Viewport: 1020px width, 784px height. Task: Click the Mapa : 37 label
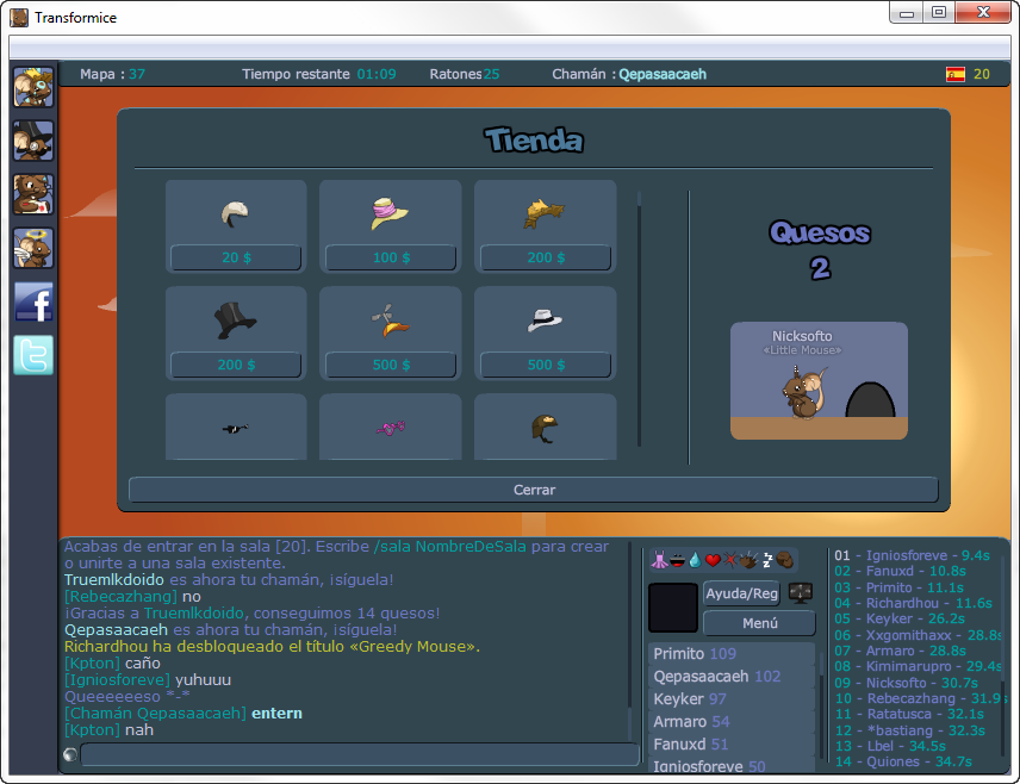click(x=113, y=74)
